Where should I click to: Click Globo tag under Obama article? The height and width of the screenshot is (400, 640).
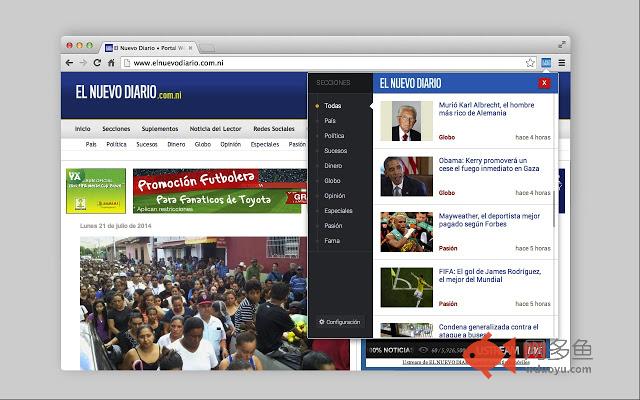pos(447,193)
